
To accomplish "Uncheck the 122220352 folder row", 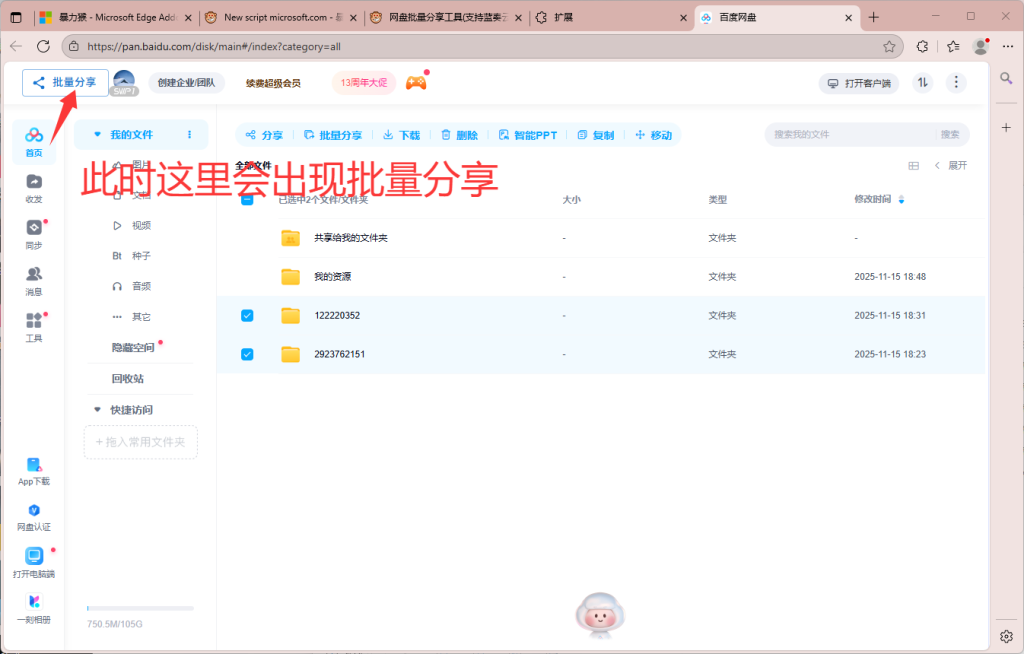I will (x=247, y=315).
